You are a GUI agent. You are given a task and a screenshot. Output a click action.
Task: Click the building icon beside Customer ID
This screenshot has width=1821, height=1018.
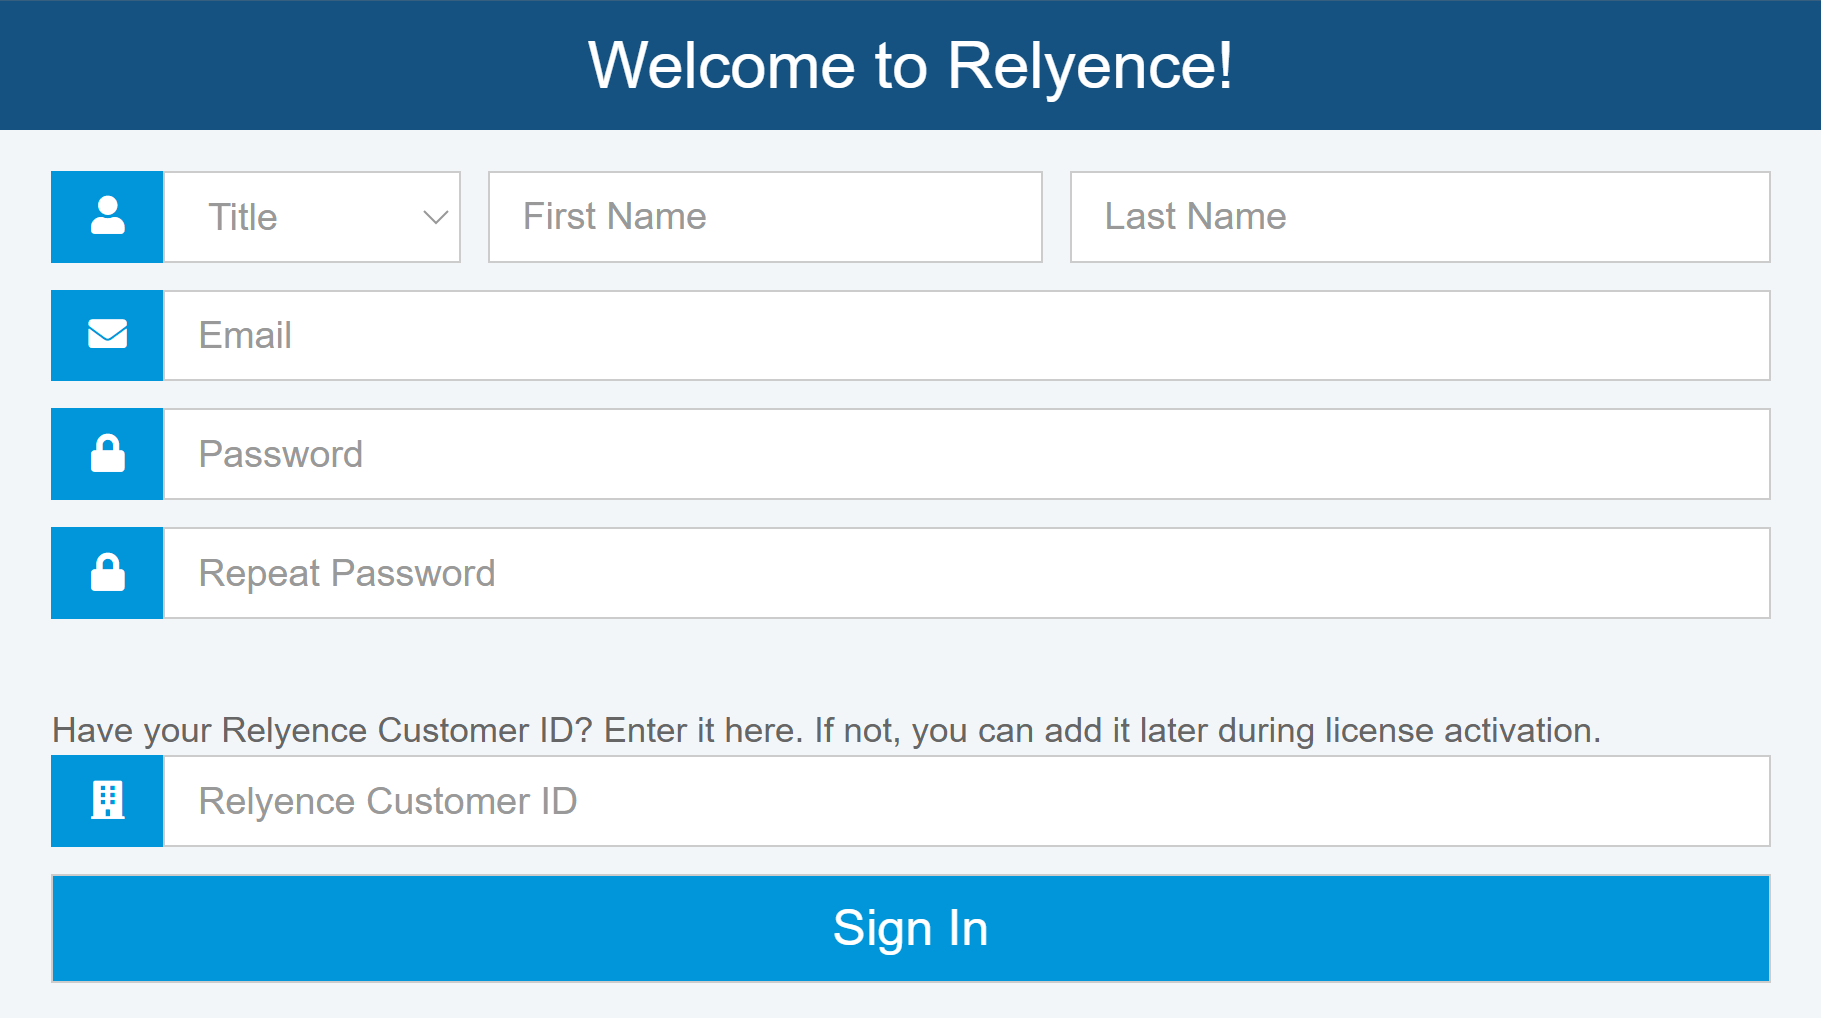click(x=107, y=801)
